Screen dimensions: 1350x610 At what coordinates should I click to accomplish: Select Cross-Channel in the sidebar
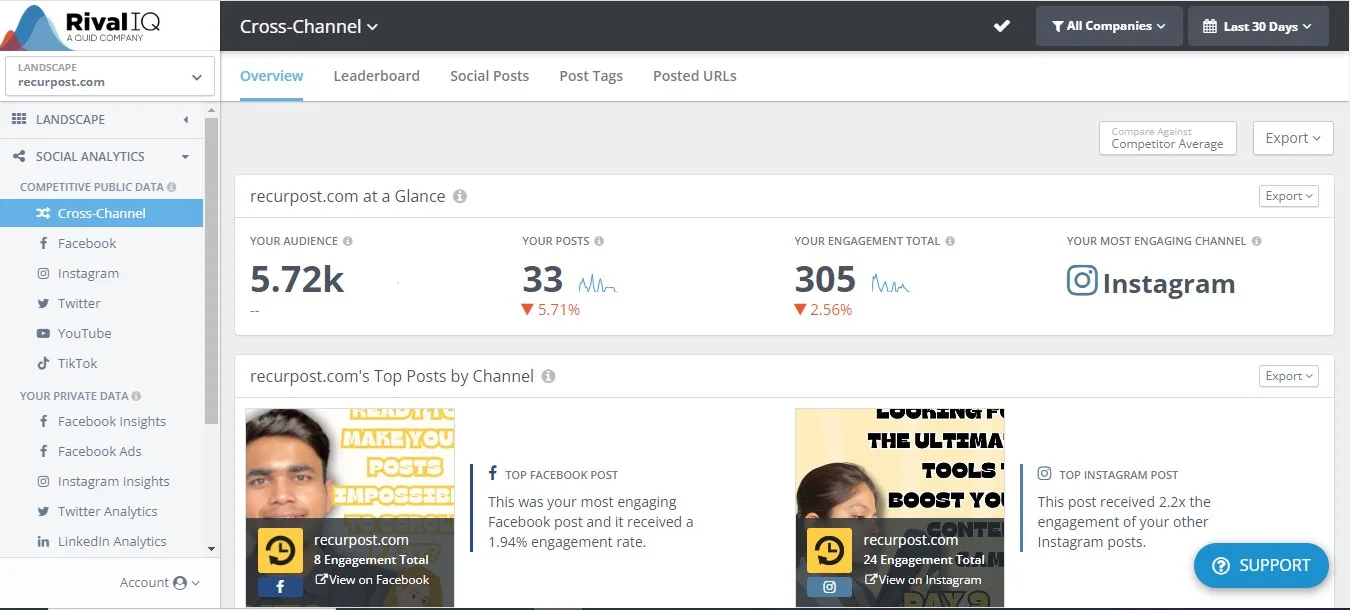pos(101,213)
